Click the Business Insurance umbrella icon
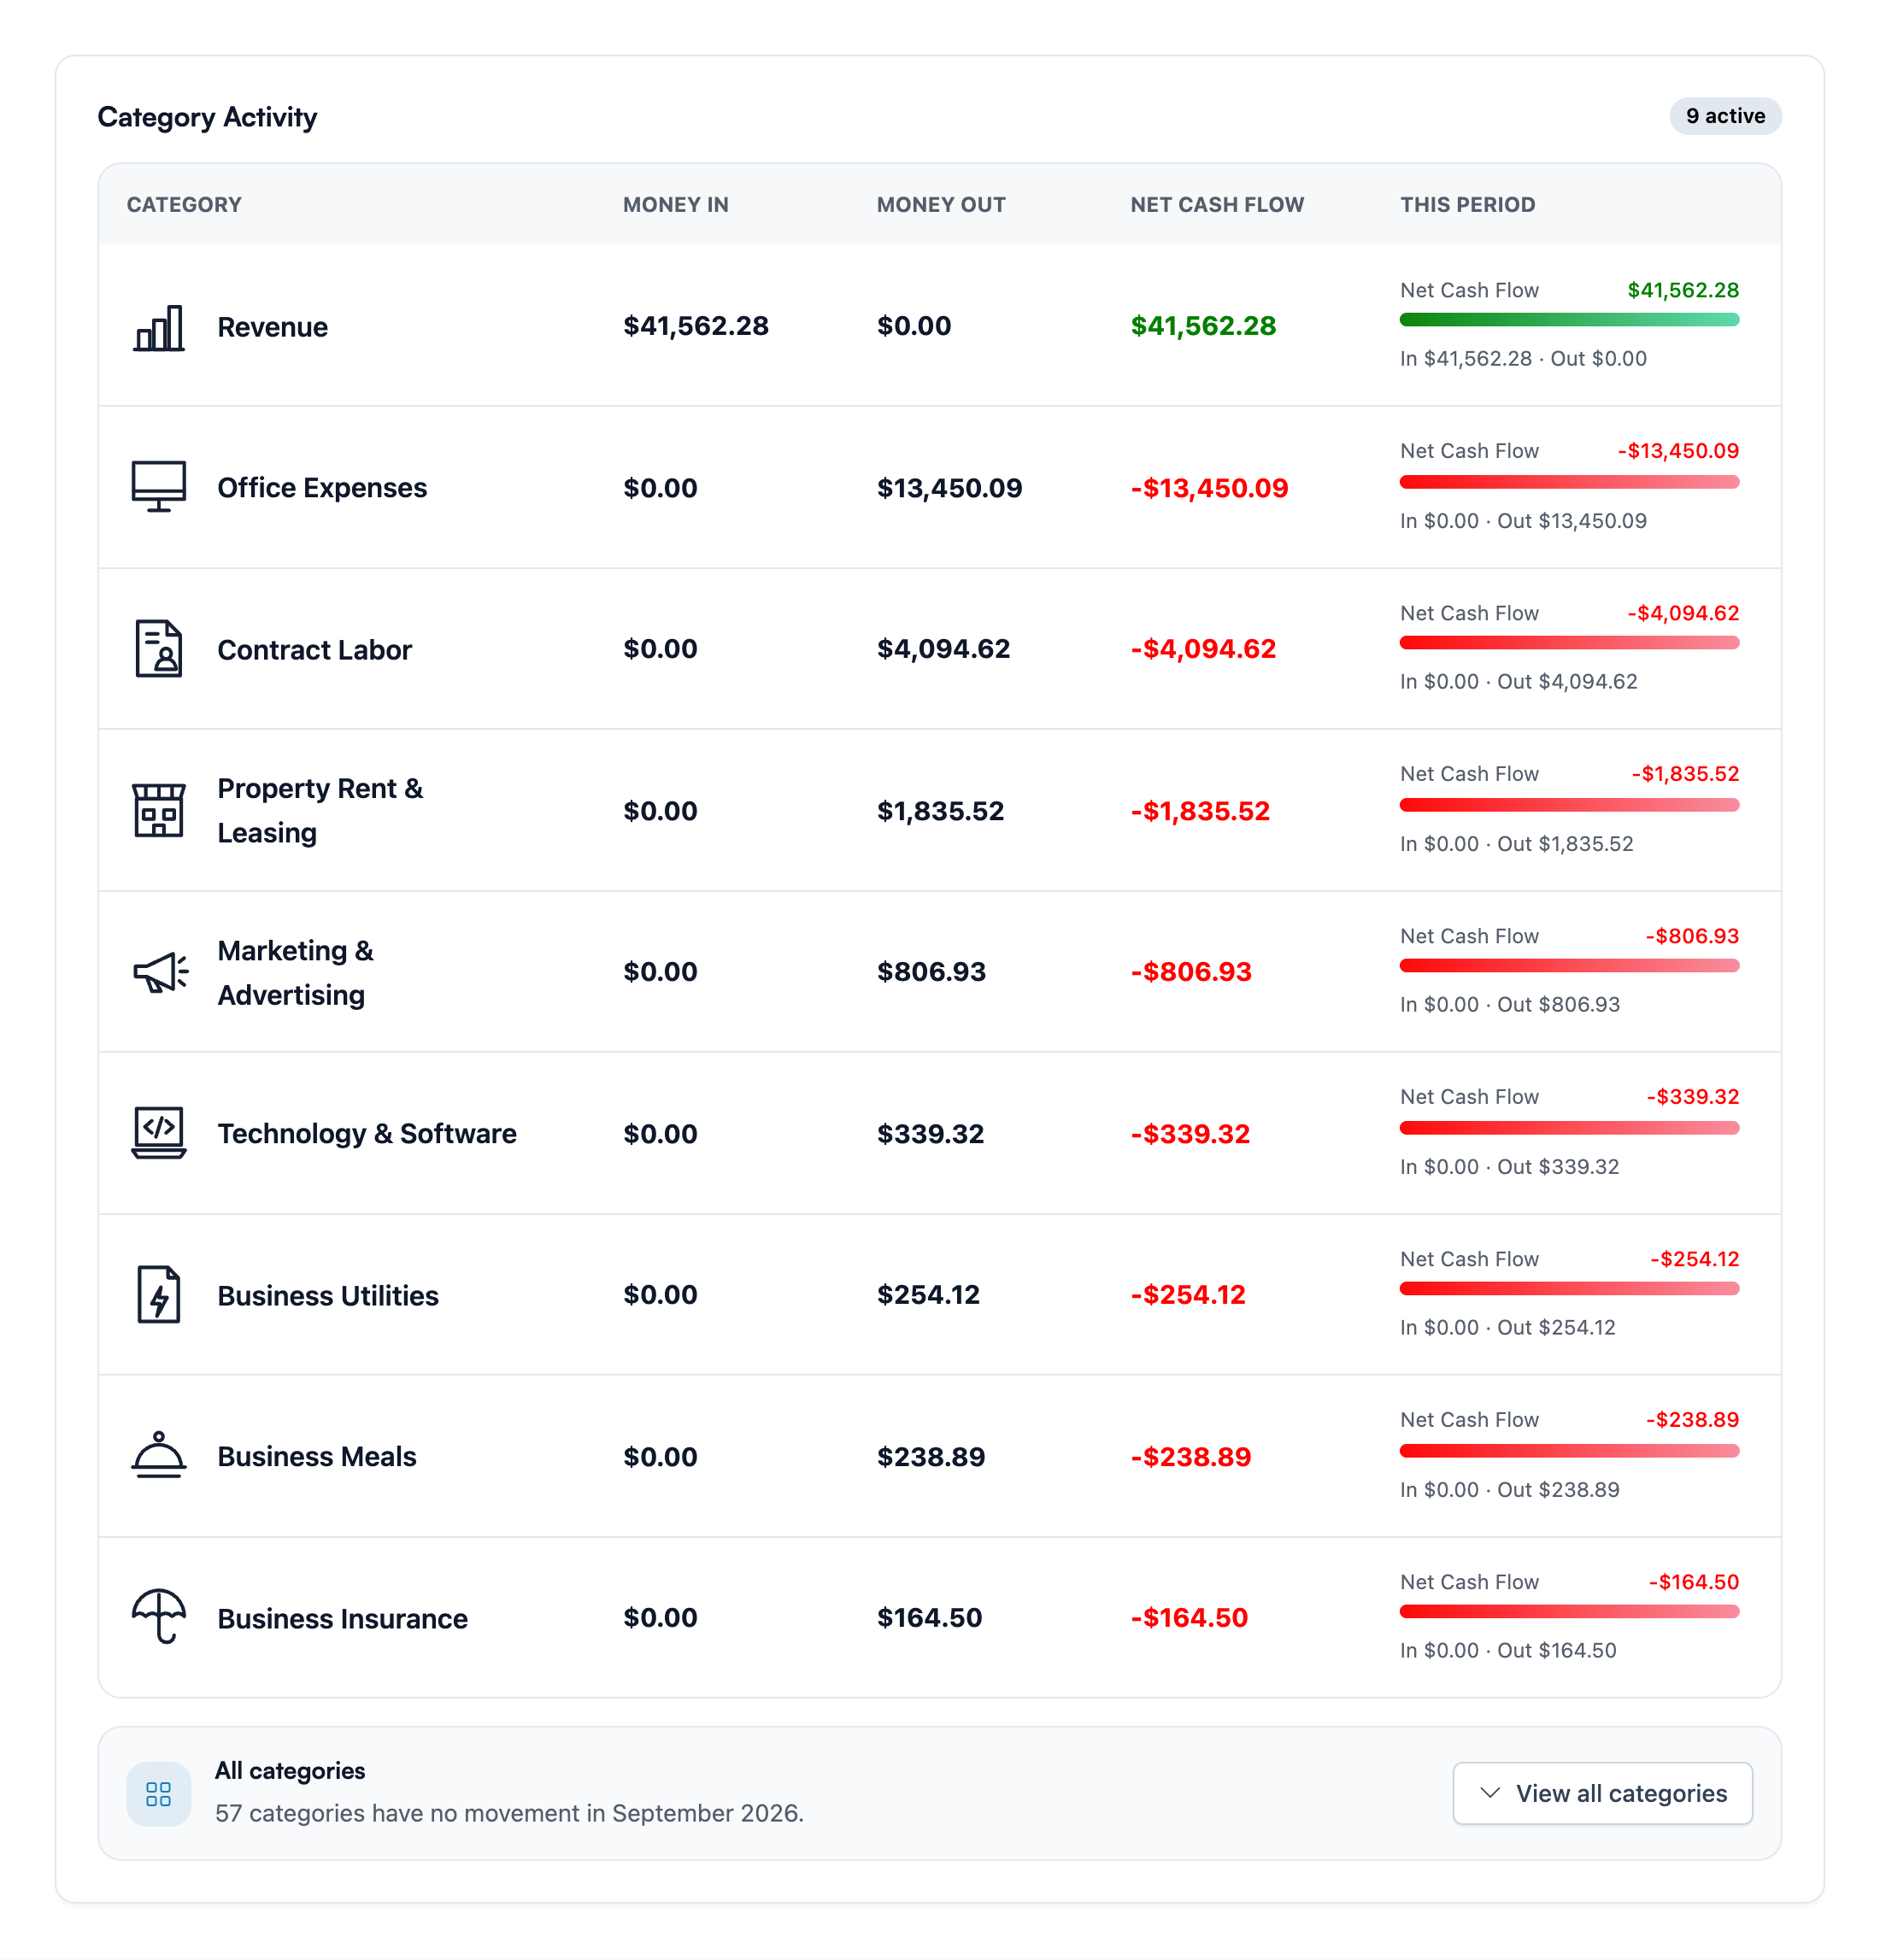This screenshot has width=1880, height=1960. click(x=159, y=1616)
